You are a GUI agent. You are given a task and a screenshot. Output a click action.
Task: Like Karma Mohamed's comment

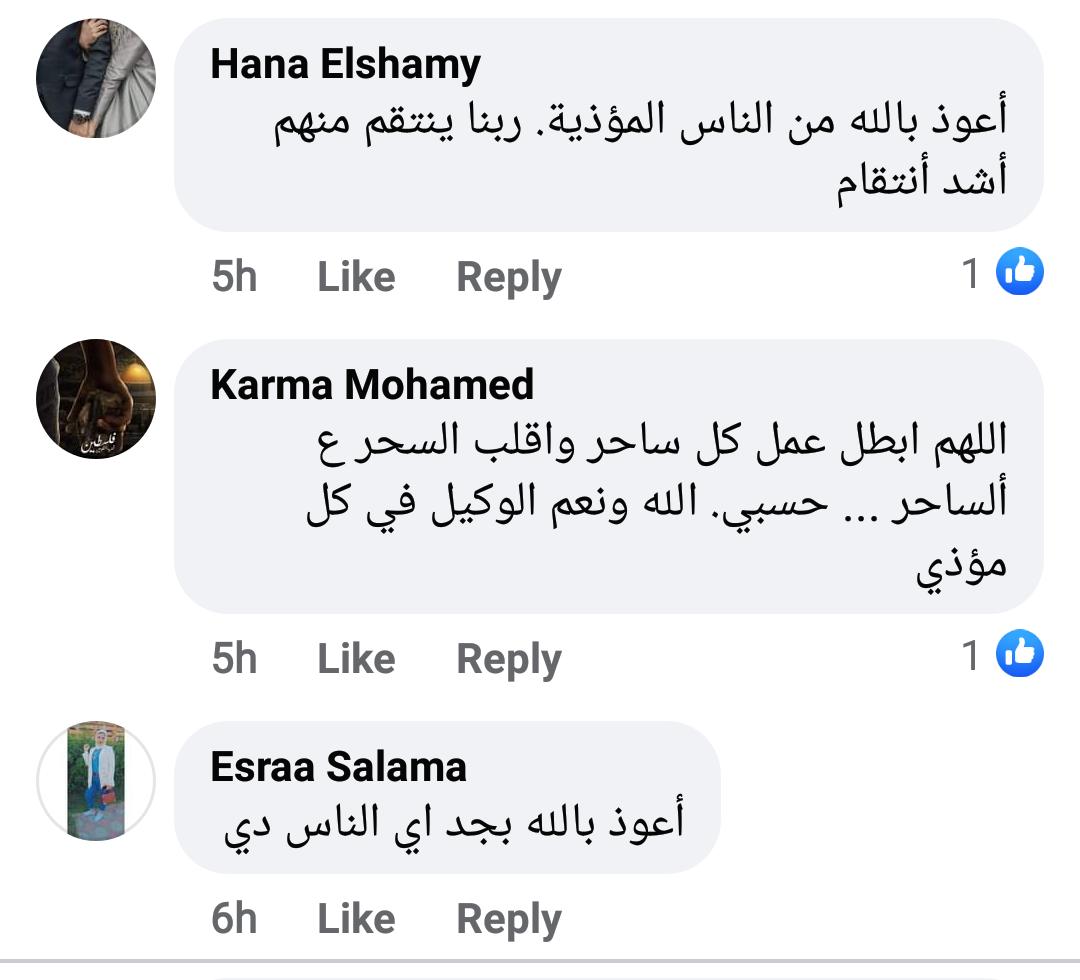tap(356, 659)
